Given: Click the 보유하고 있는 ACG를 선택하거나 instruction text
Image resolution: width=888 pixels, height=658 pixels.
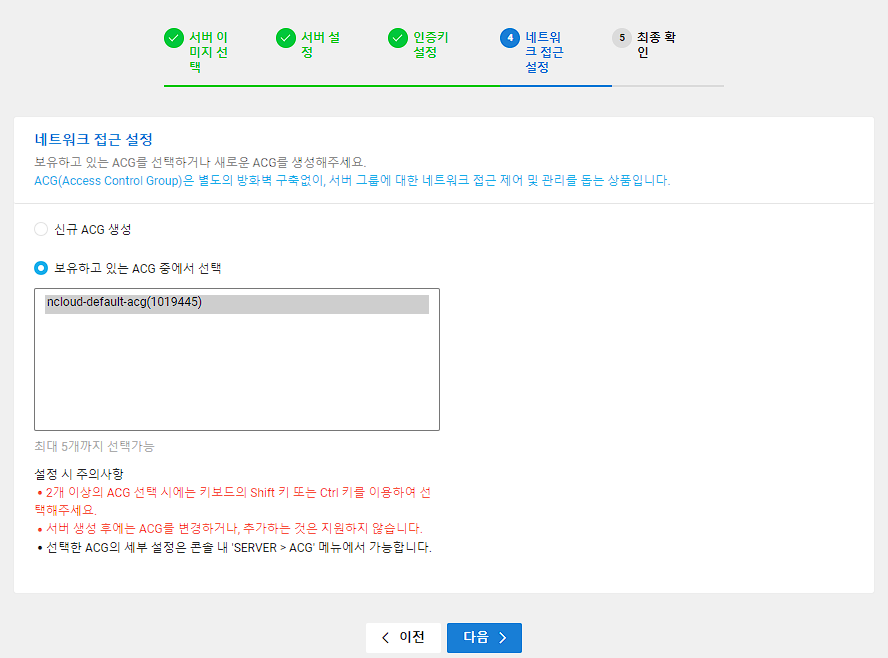Looking at the screenshot, I should (200, 163).
